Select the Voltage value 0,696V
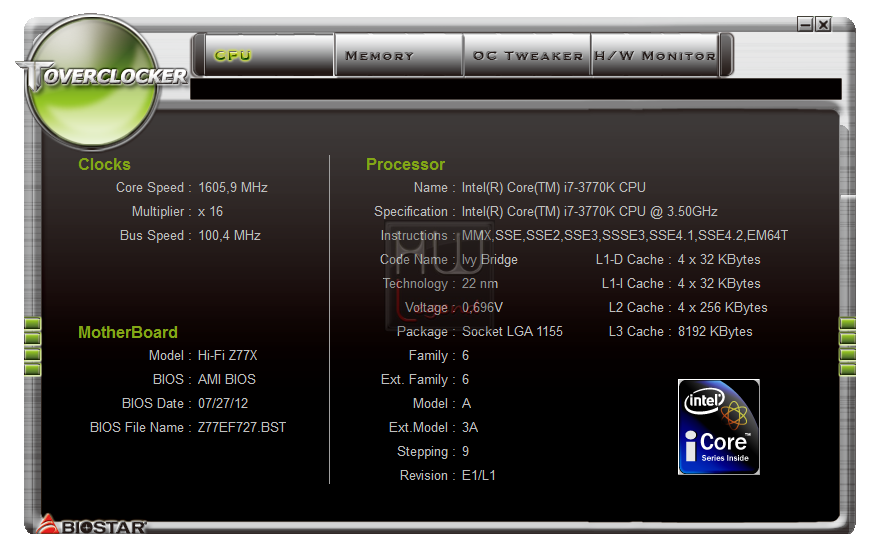The width and height of the screenshot is (879, 553). pyautogui.click(x=482, y=308)
